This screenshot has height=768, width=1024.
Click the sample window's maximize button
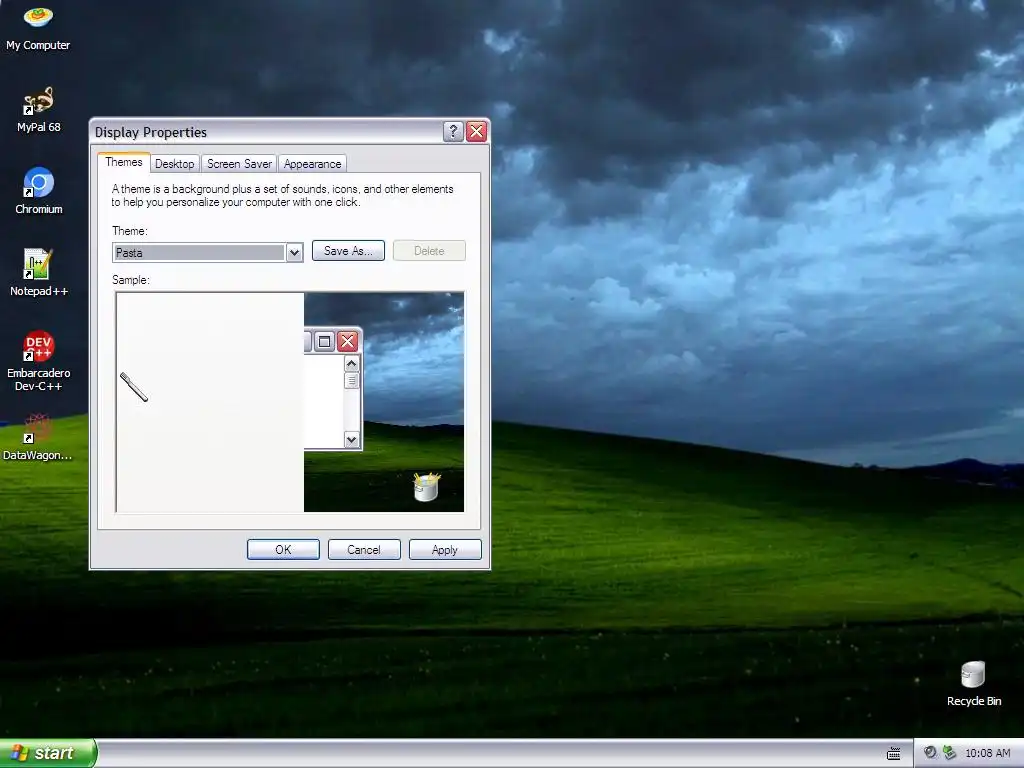(x=324, y=341)
